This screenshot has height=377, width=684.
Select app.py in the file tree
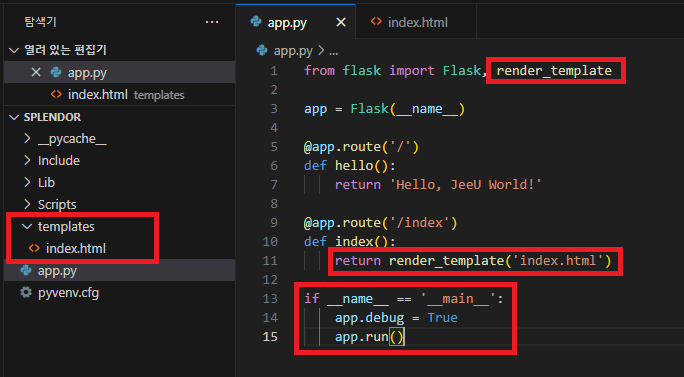[x=57, y=271]
